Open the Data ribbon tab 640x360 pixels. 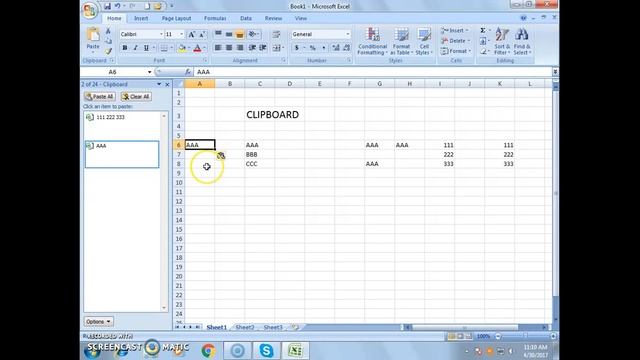(246, 18)
